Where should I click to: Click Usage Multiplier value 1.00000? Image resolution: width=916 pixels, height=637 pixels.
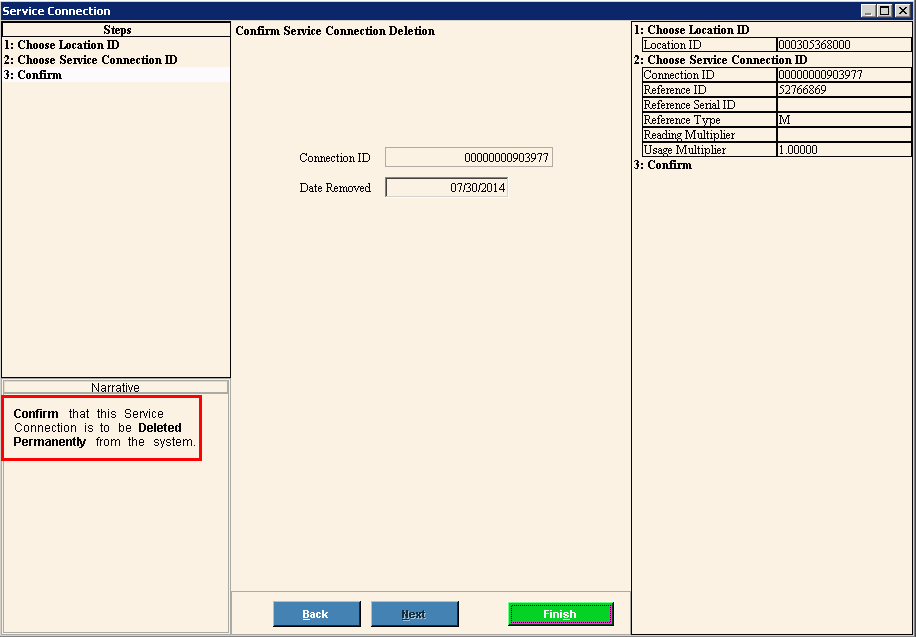(x=844, y=150)
